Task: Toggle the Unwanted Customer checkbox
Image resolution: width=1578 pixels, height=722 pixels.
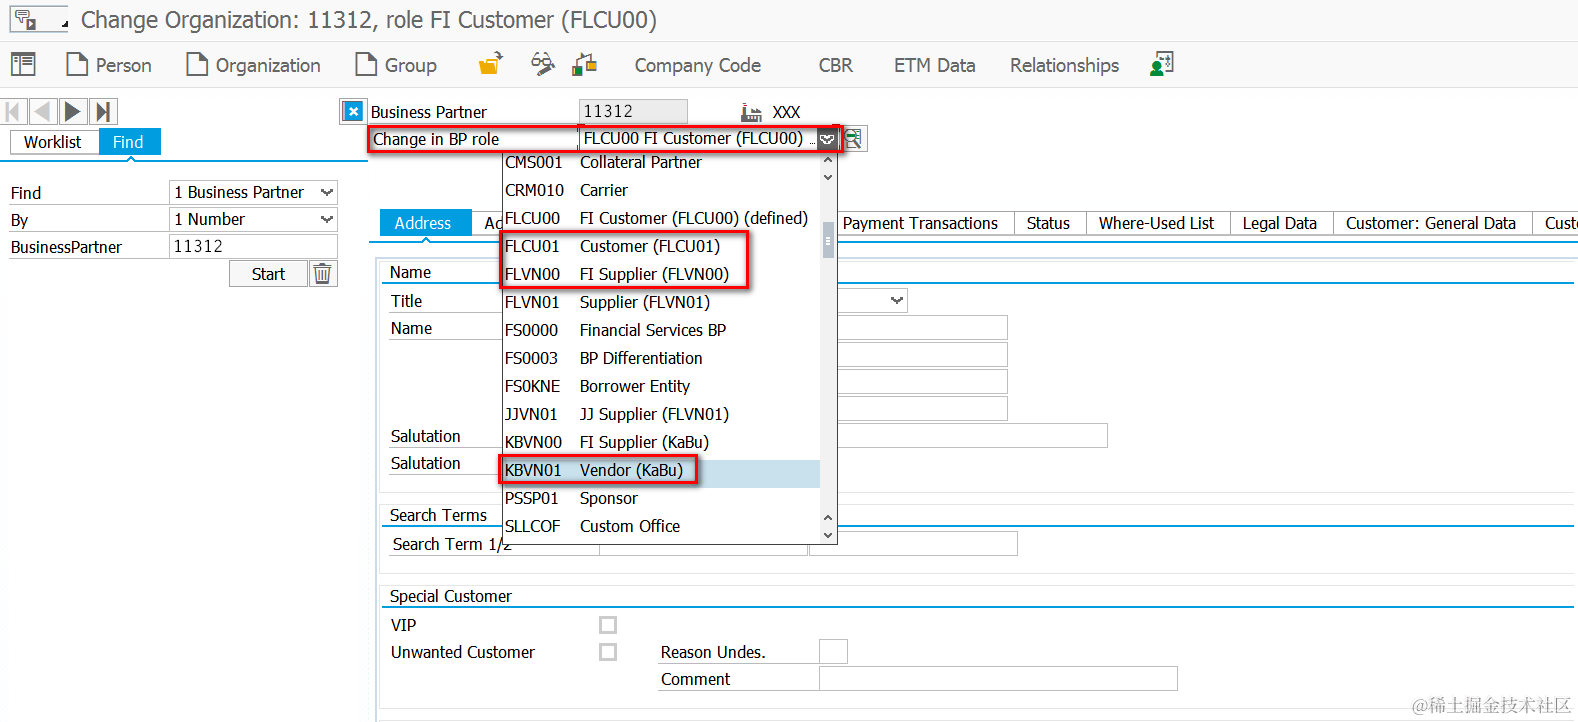Action: (x=608, y=652)
